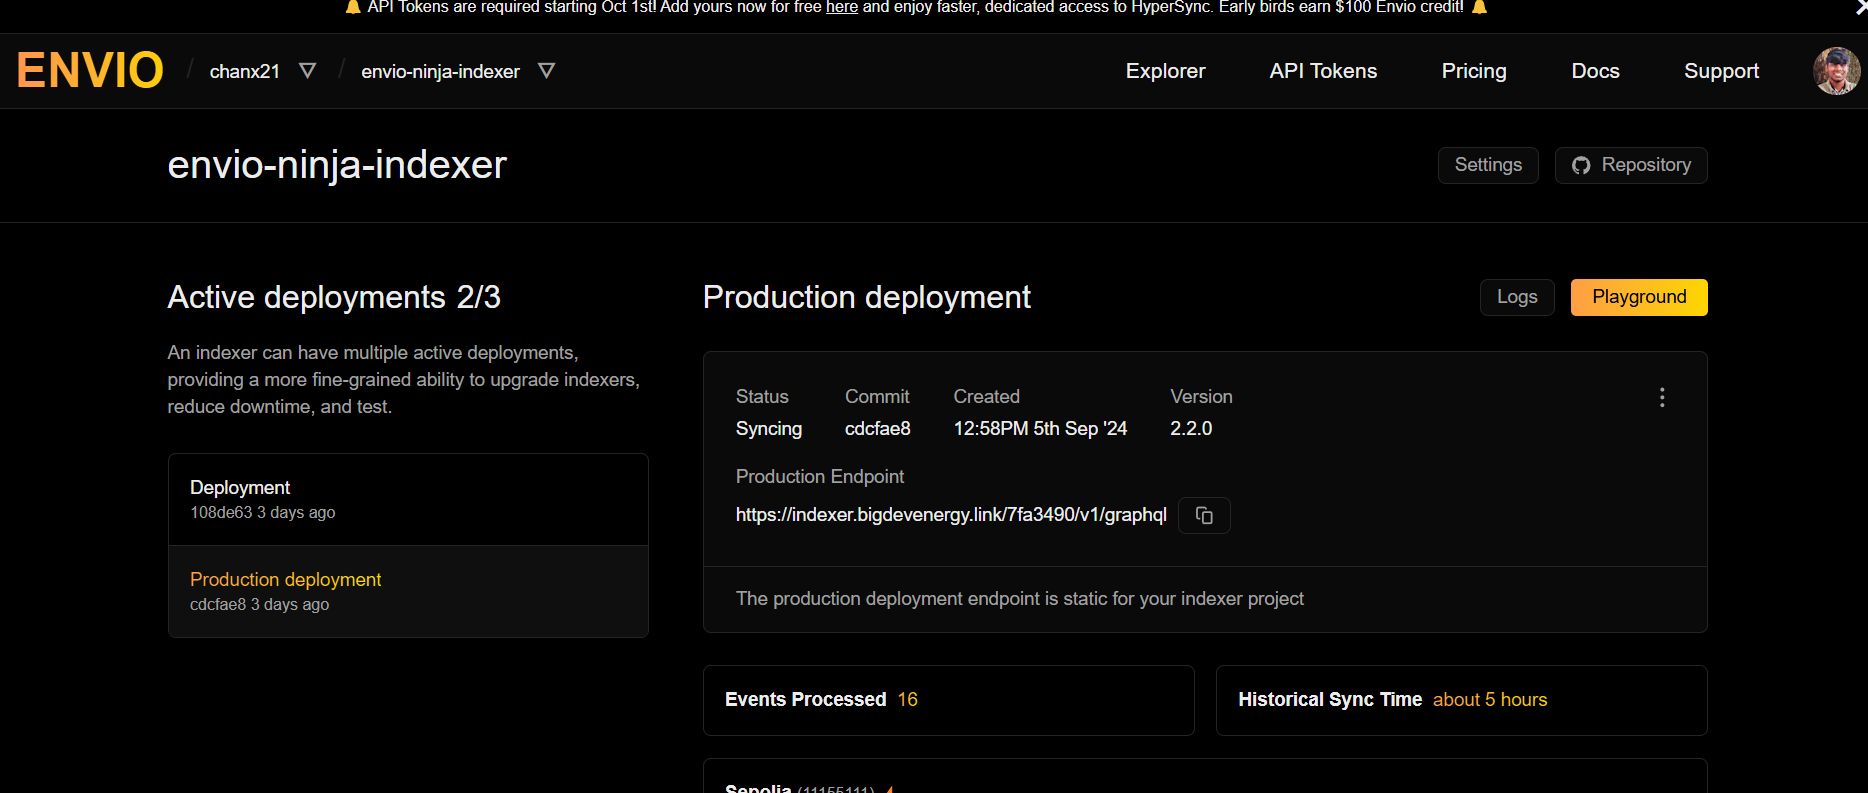Viewport: 1868px width, 793px height.
Task: Open the envio-ninja-indexer project dropdown
Action: pos(546,71)
